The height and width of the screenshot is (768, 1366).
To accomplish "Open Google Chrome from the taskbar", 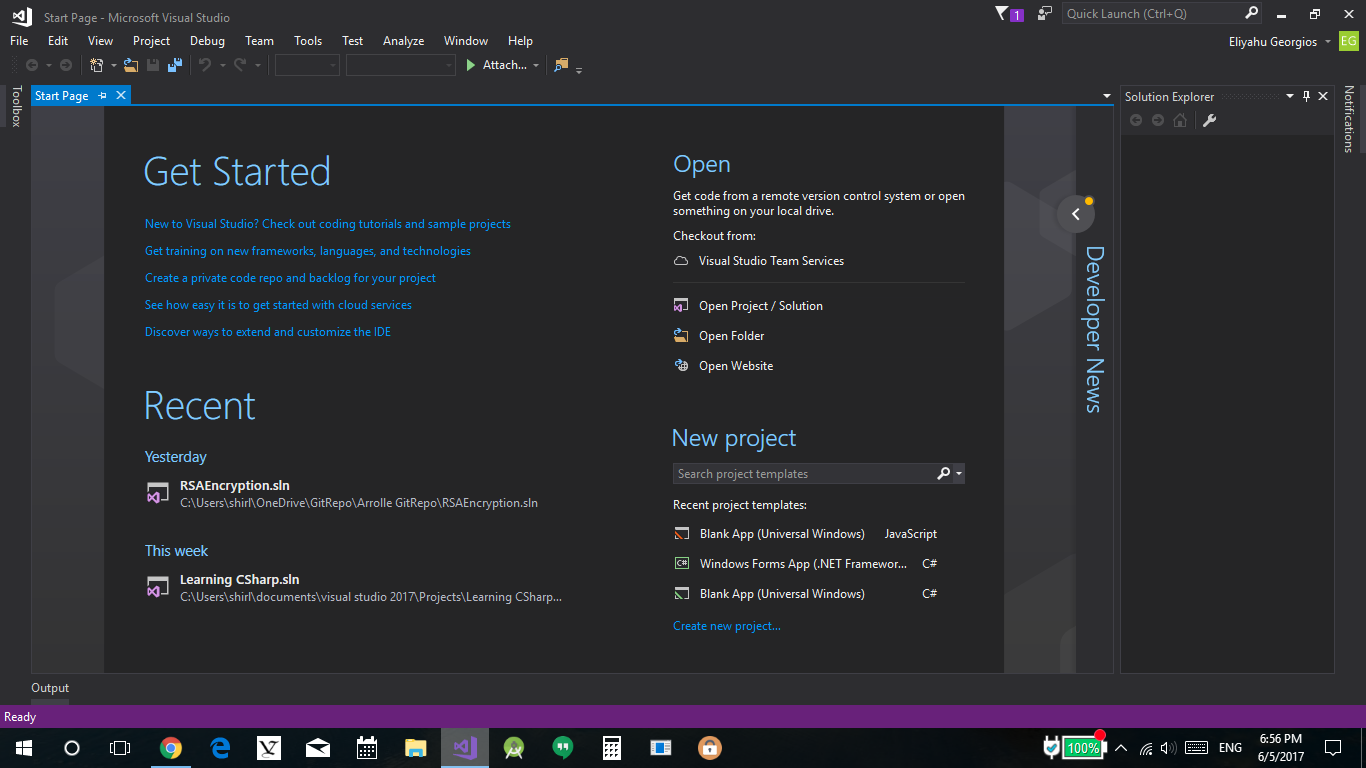I will [x=171, y=748].
